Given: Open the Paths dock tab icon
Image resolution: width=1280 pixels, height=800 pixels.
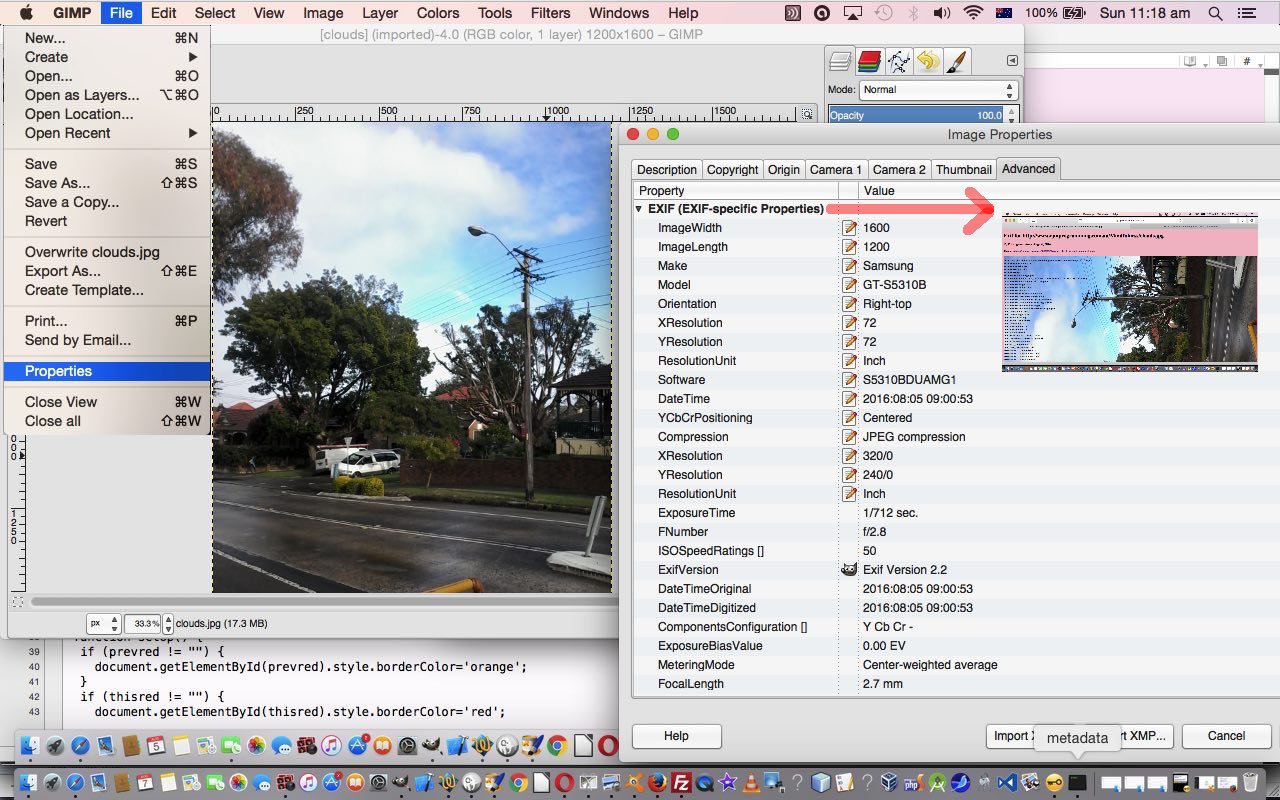Looking at the screenshot, I should click(x=898, y=62).
